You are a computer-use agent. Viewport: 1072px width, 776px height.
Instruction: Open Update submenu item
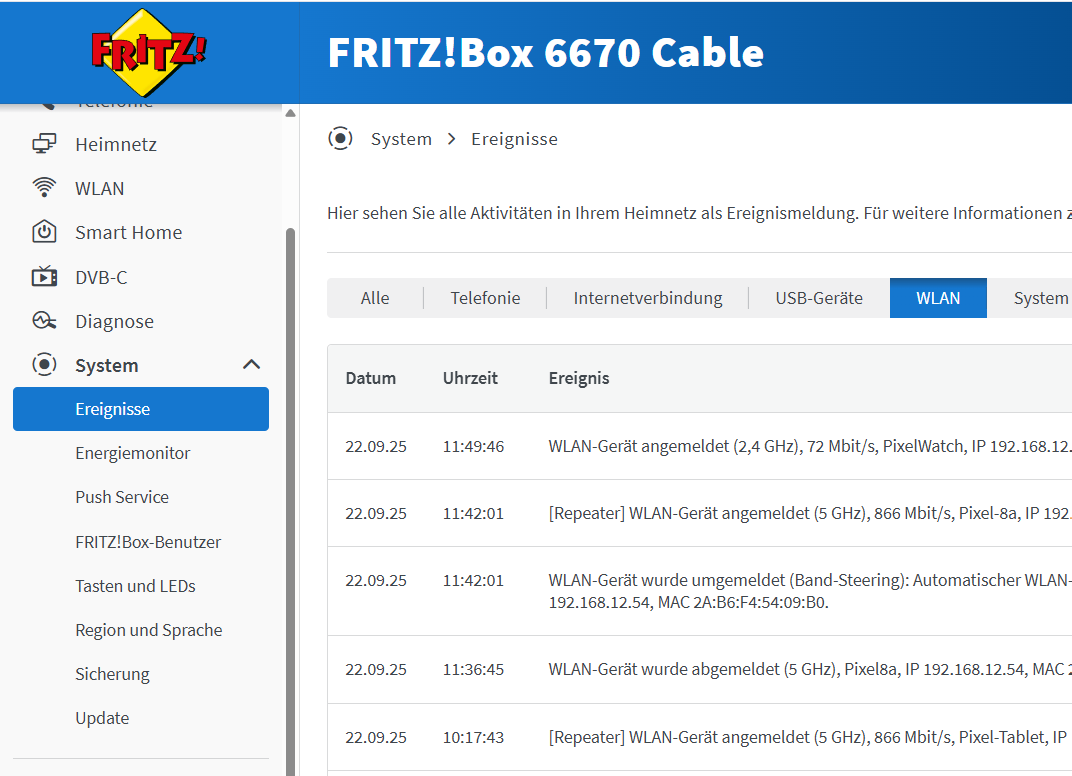click(102, 718)
